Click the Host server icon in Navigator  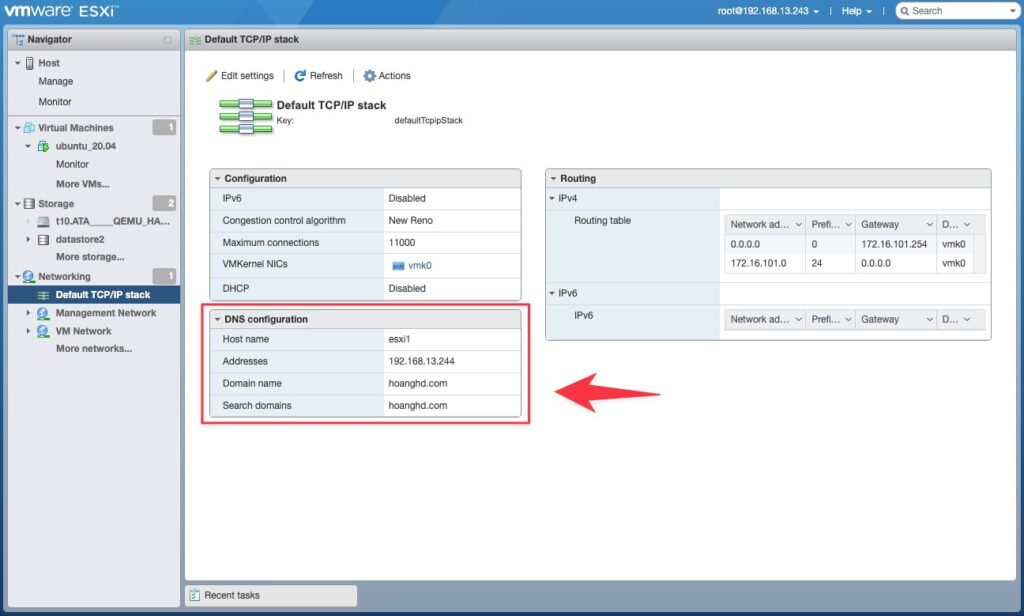coord(29,63)
